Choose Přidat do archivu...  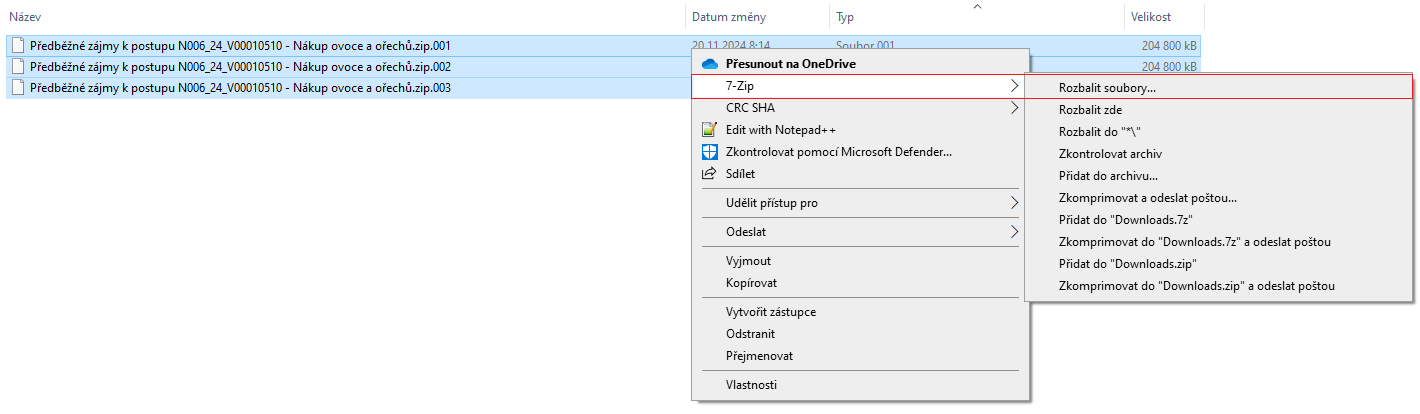click(1218, 176)
